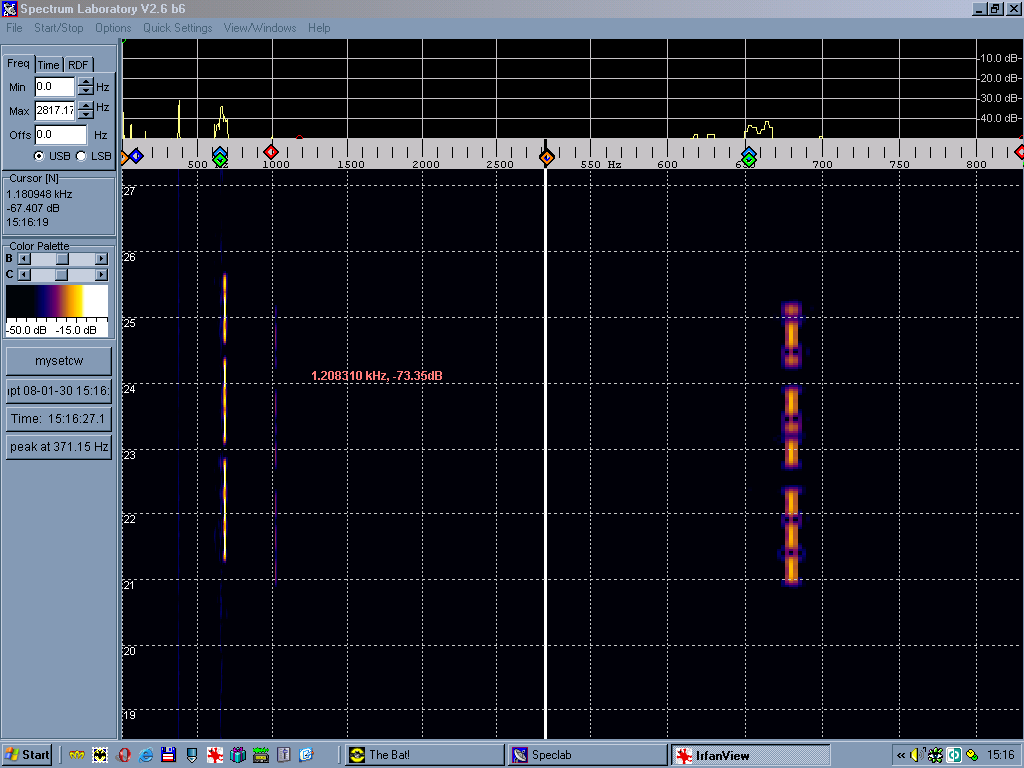1024x768 pixels.
Task: Open the Help menu
Action: point(319,28)
